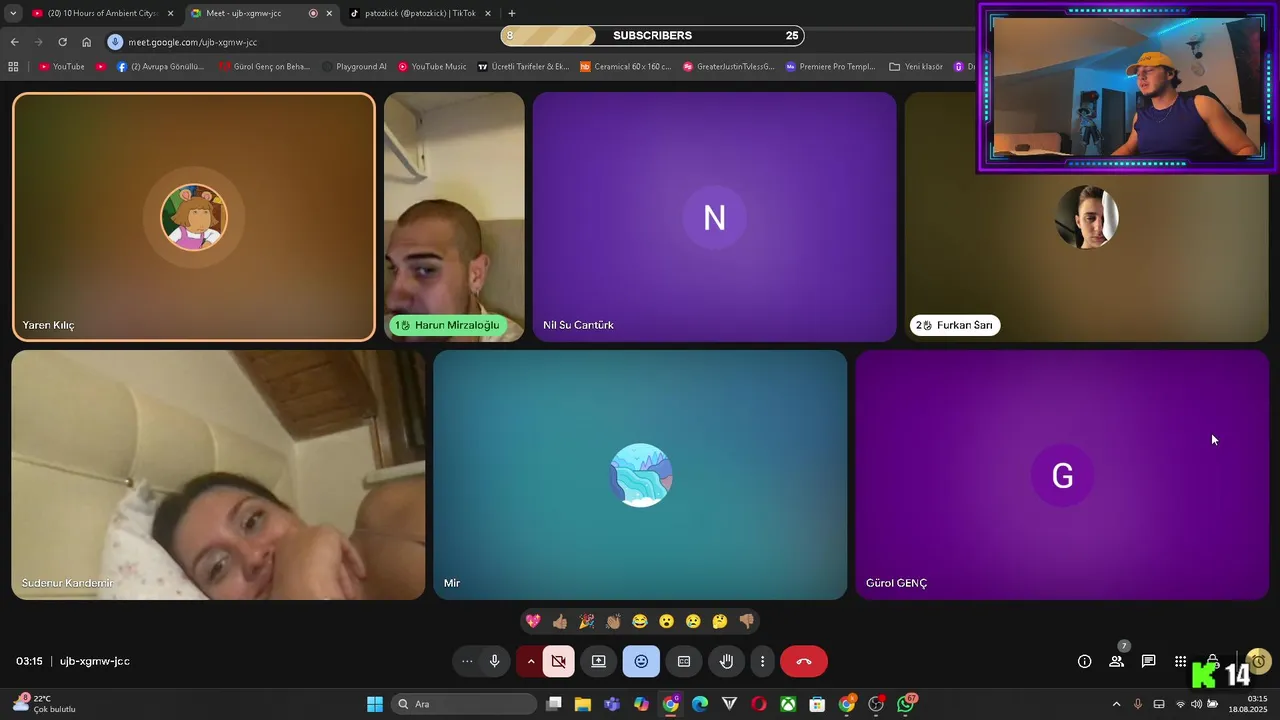Select Nil Su Cantürk tile
The image size is (1280, 720).
pos(714,217)
